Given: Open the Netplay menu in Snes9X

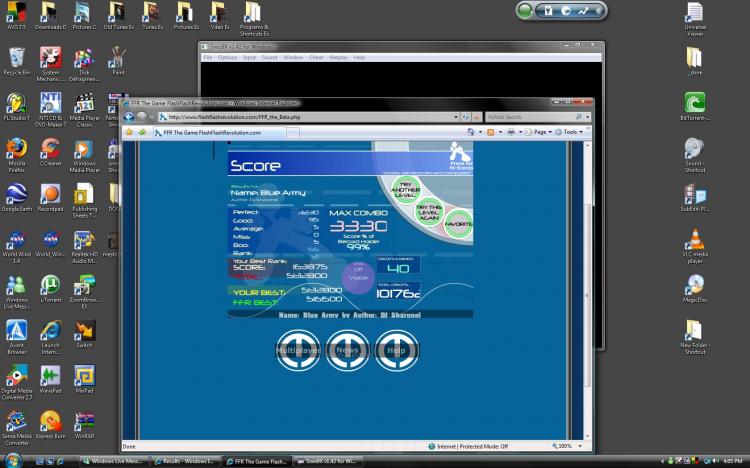Looking at the screenshot, I should 338,58.
